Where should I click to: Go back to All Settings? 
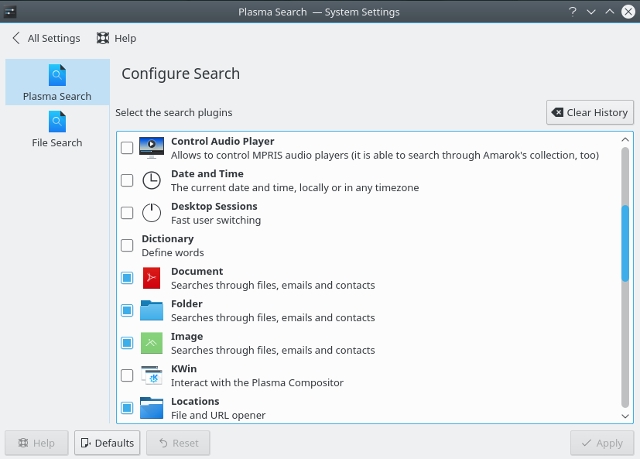(x=46, y=38)
